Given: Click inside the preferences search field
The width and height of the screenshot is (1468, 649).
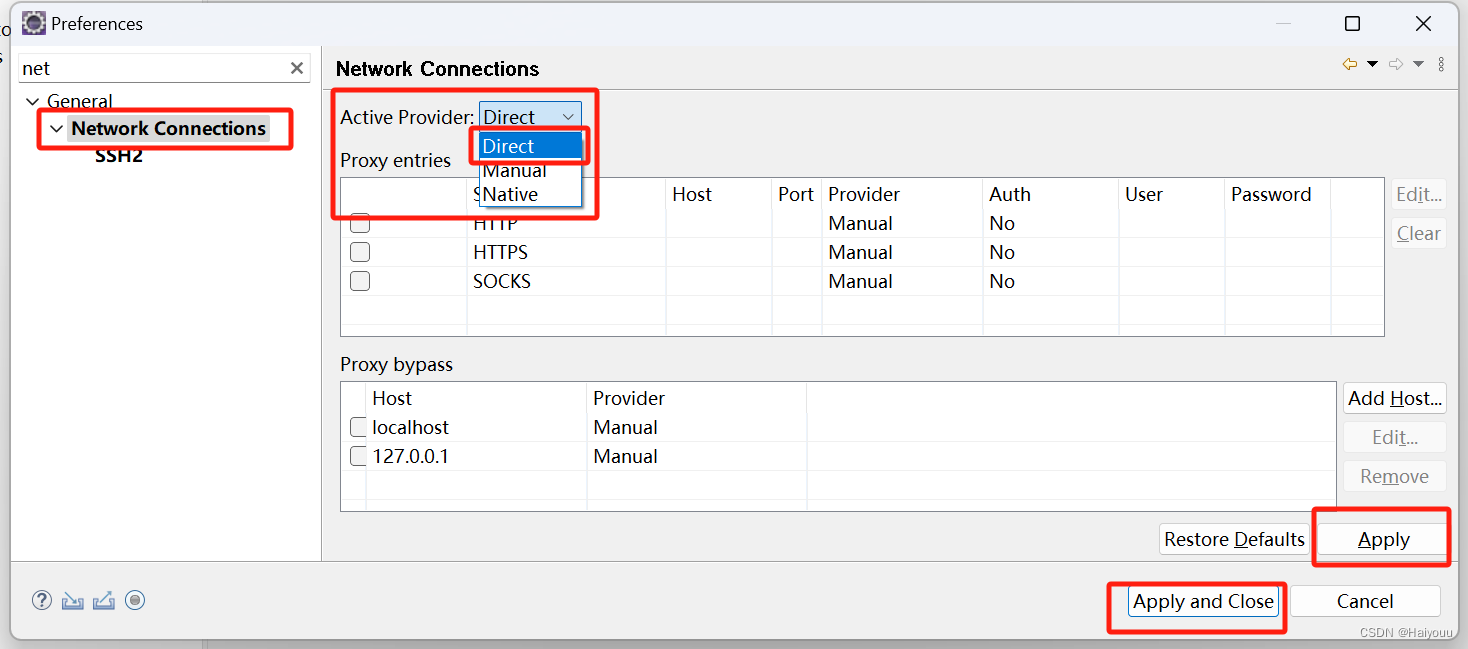Looking at the screenshot, I should 150,67.
